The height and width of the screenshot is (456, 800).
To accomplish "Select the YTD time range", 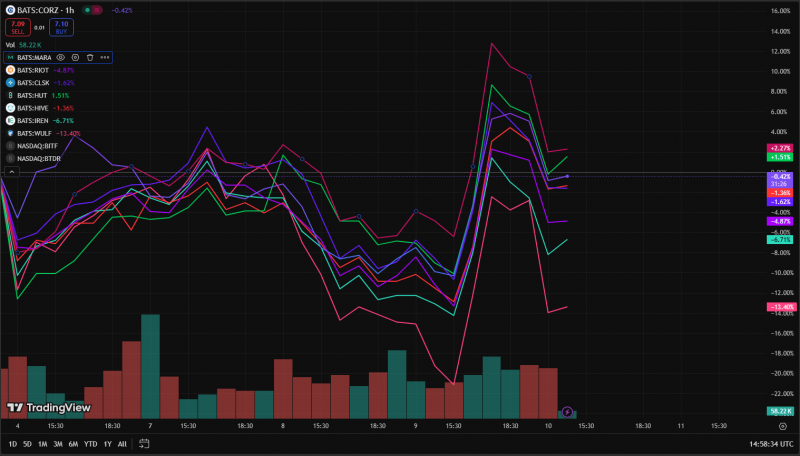I will pos(90,444).
